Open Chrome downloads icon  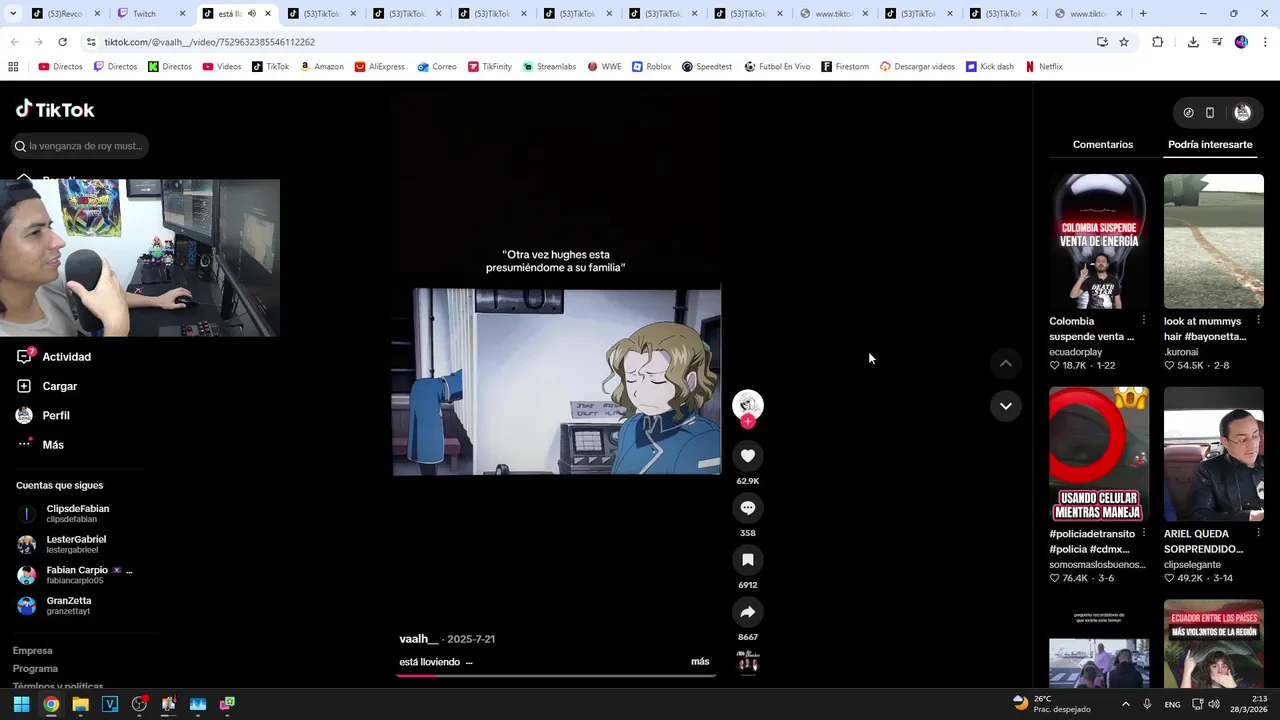click(1193, 42)
